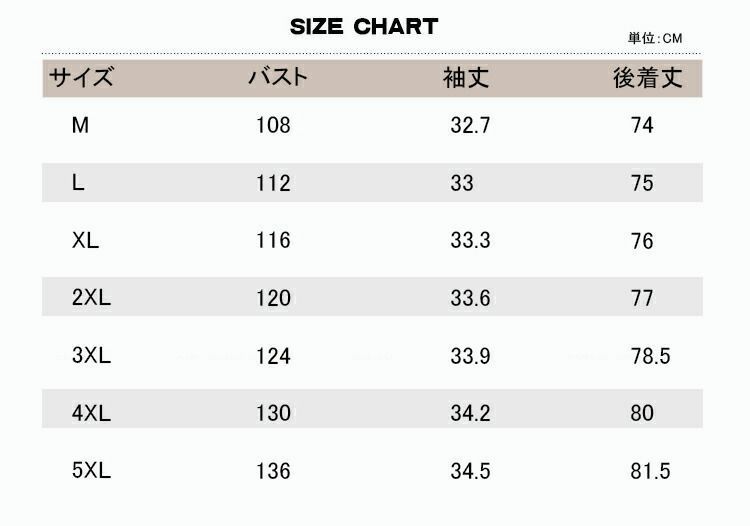
Task: Select the 4XL size row label
Action: (x=91, y=413)
